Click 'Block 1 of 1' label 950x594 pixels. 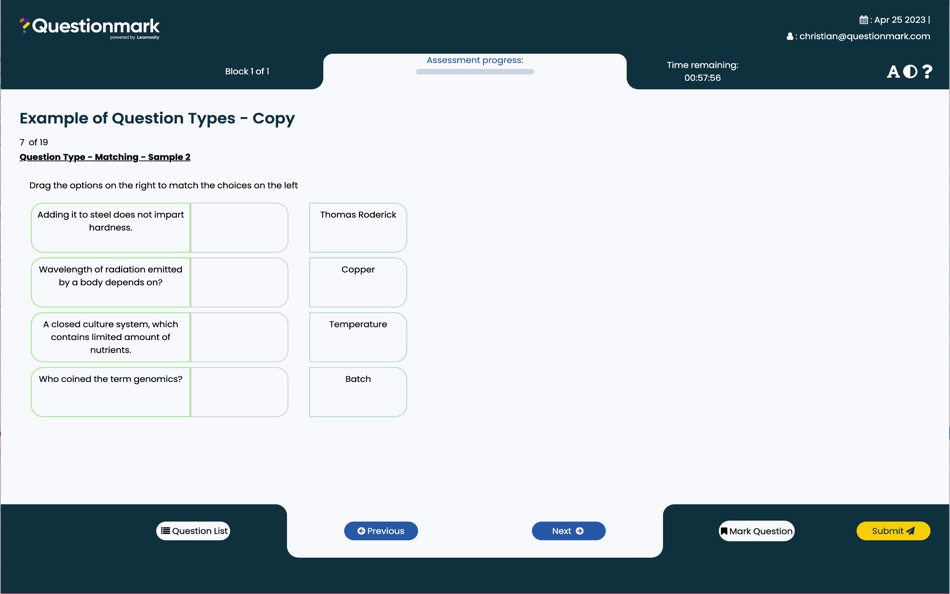pyautogui.click(x=247, y=72)
